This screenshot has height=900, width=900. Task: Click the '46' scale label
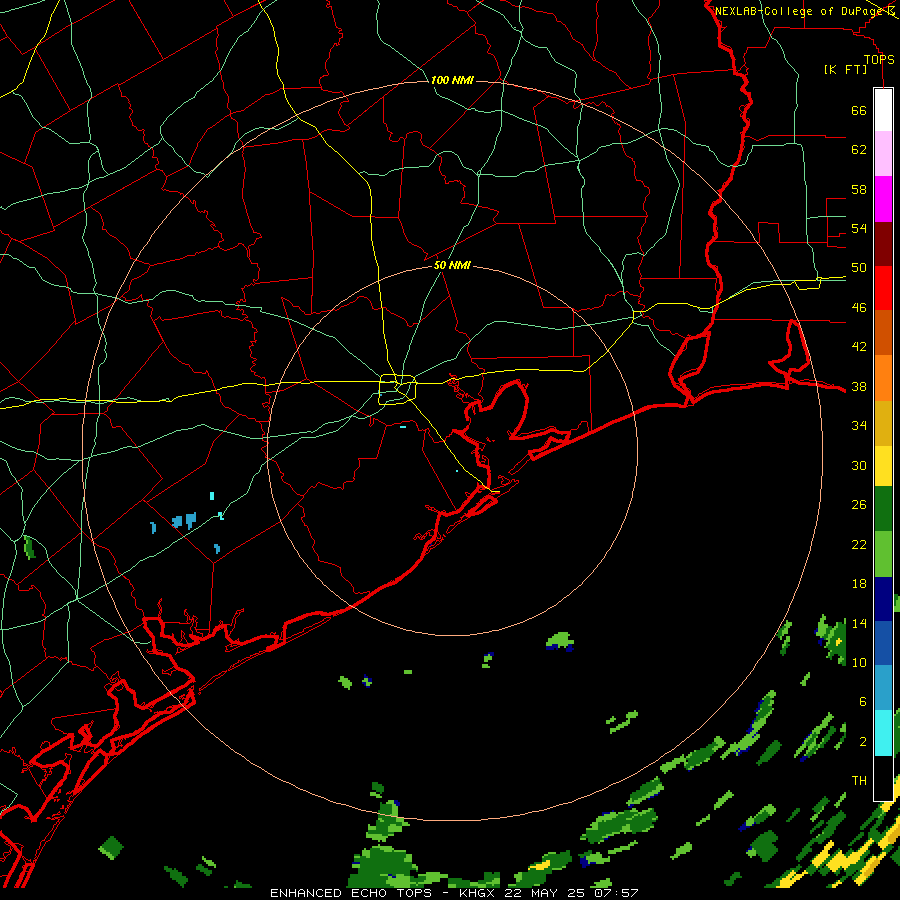point(859,308)
